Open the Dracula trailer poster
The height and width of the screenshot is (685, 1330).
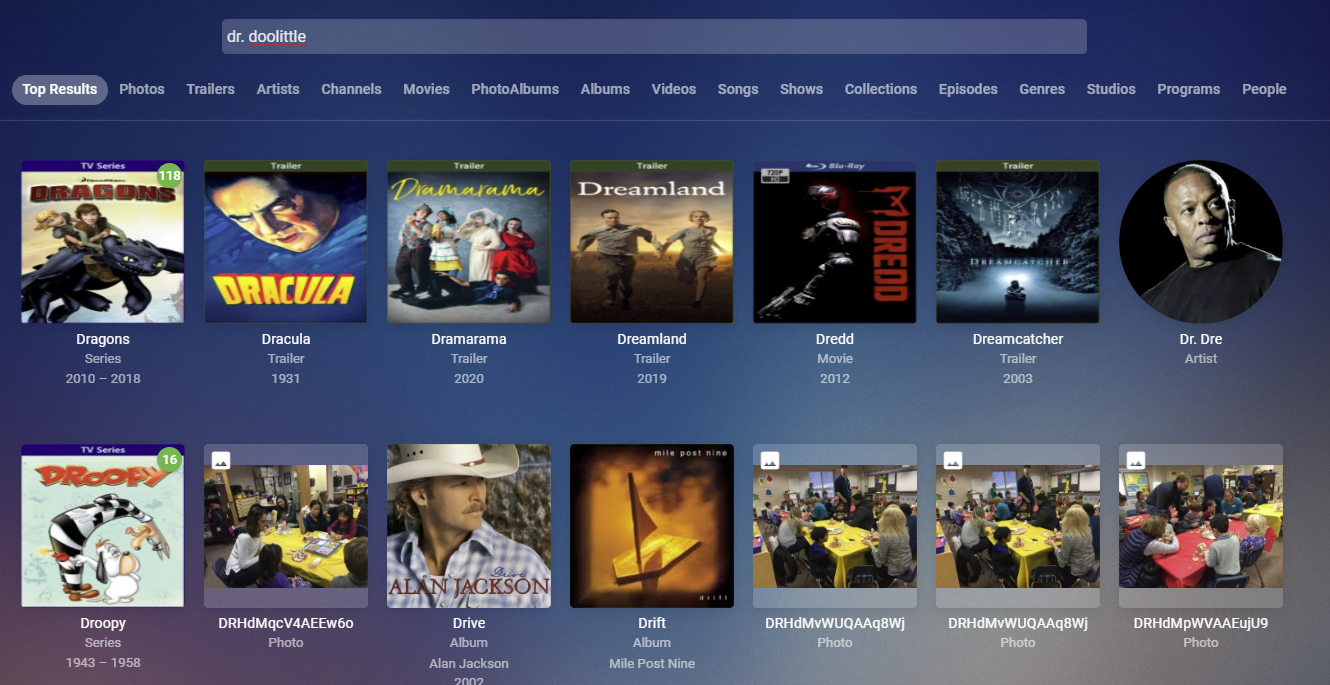[286, 242]
